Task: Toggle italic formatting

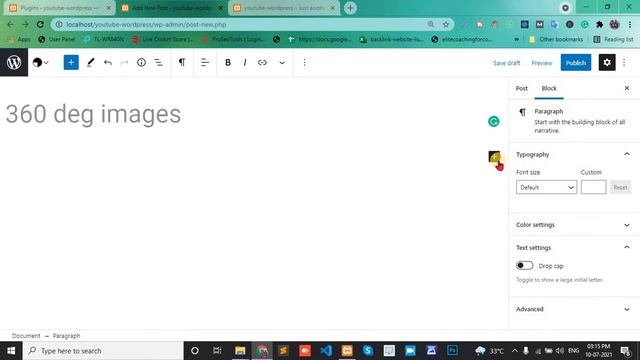Action: [x=245, y=62]
